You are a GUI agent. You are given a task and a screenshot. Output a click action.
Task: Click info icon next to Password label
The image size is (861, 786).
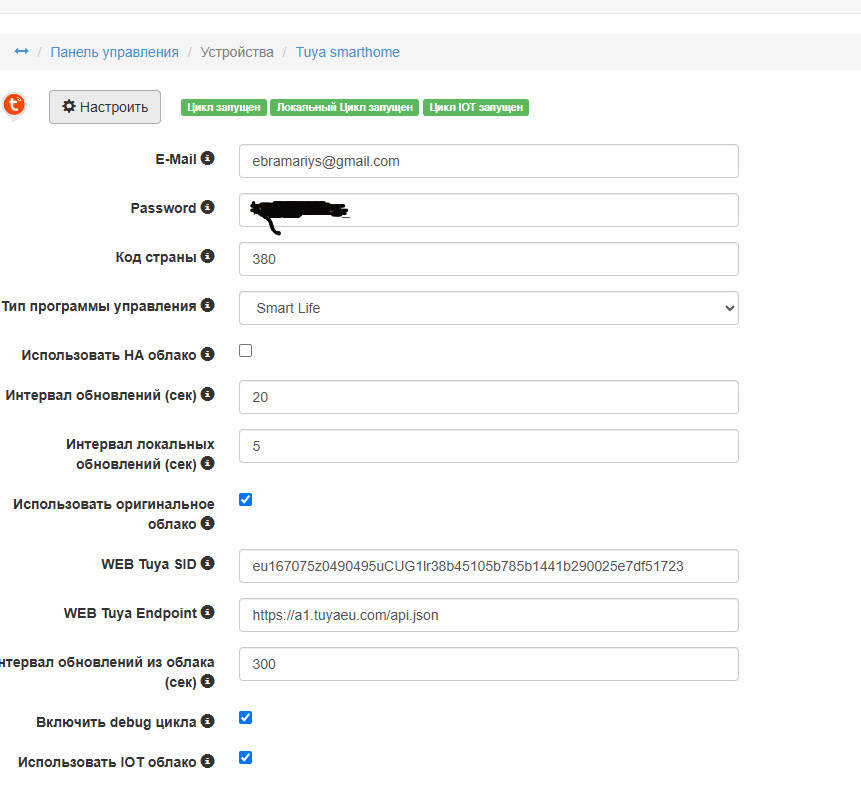coord(207,208)
